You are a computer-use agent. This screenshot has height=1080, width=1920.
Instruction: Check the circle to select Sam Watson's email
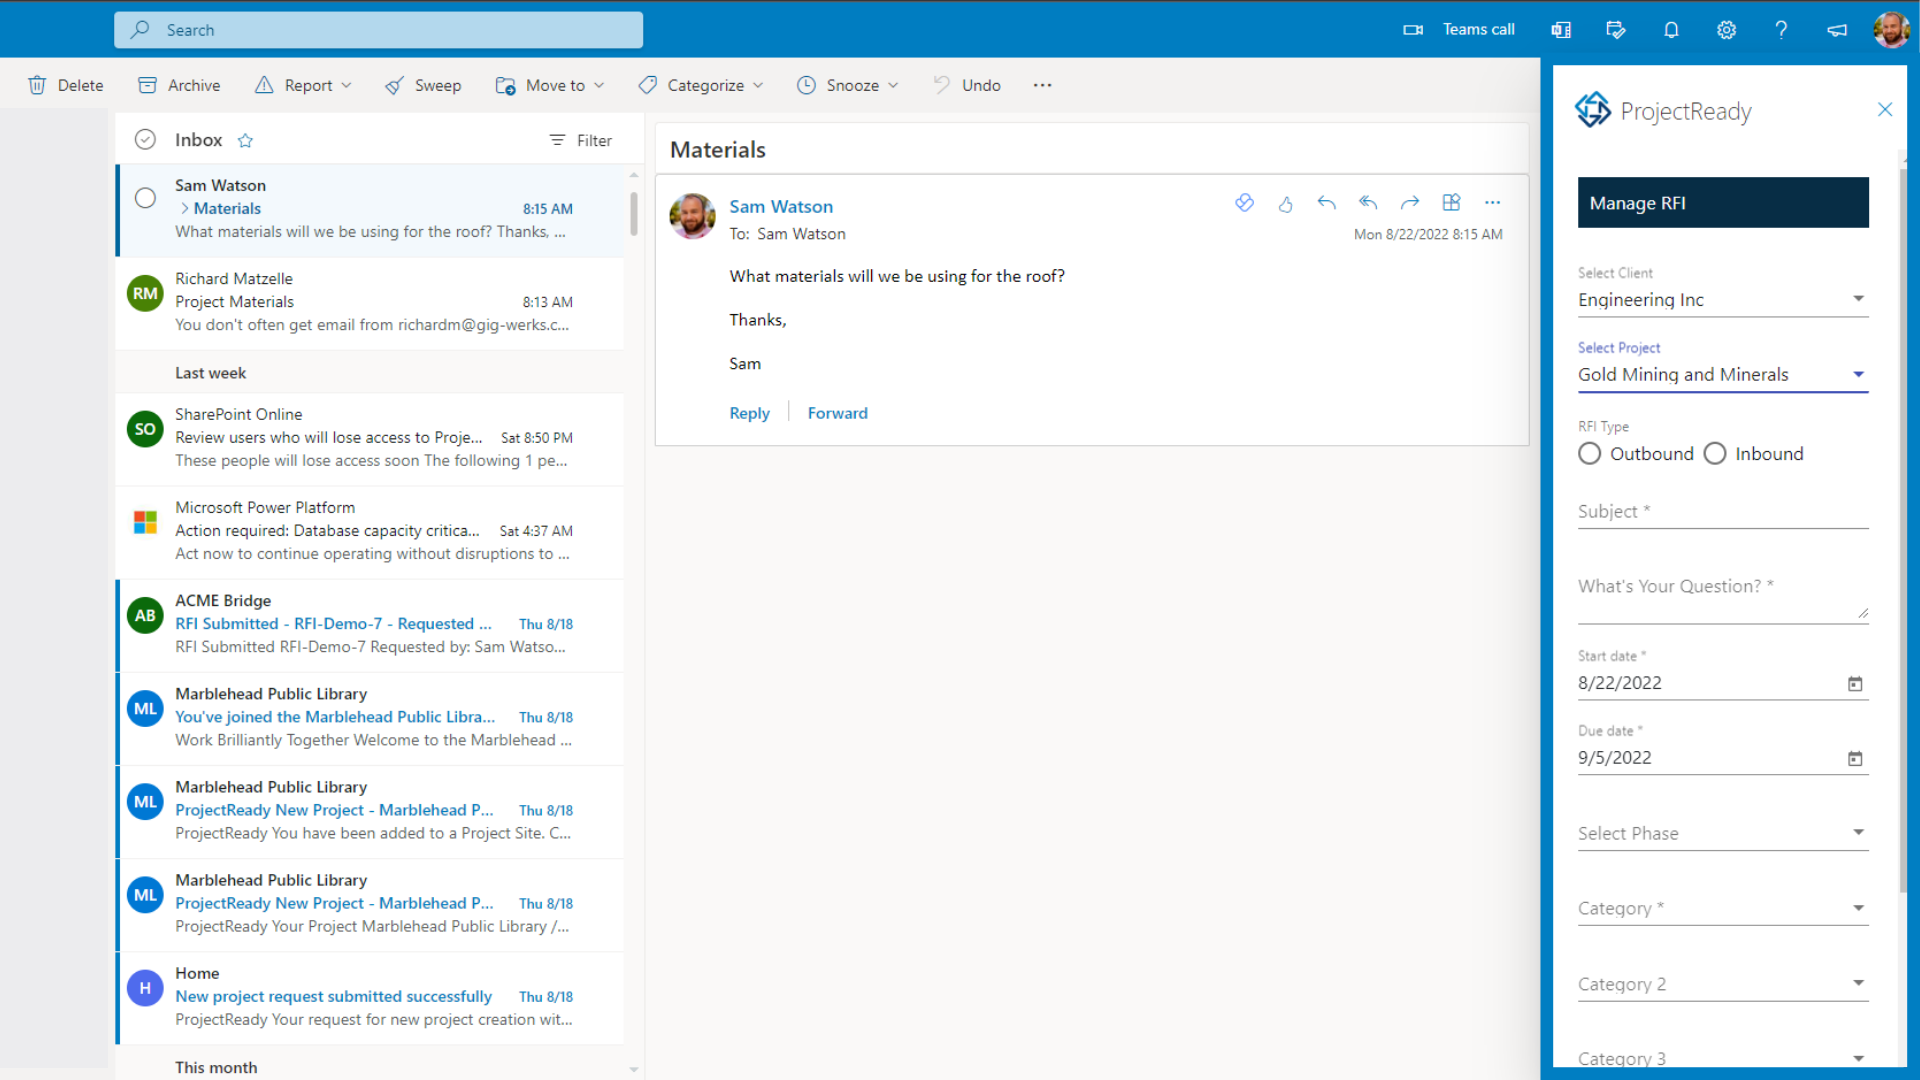click(x=145, y=197)
